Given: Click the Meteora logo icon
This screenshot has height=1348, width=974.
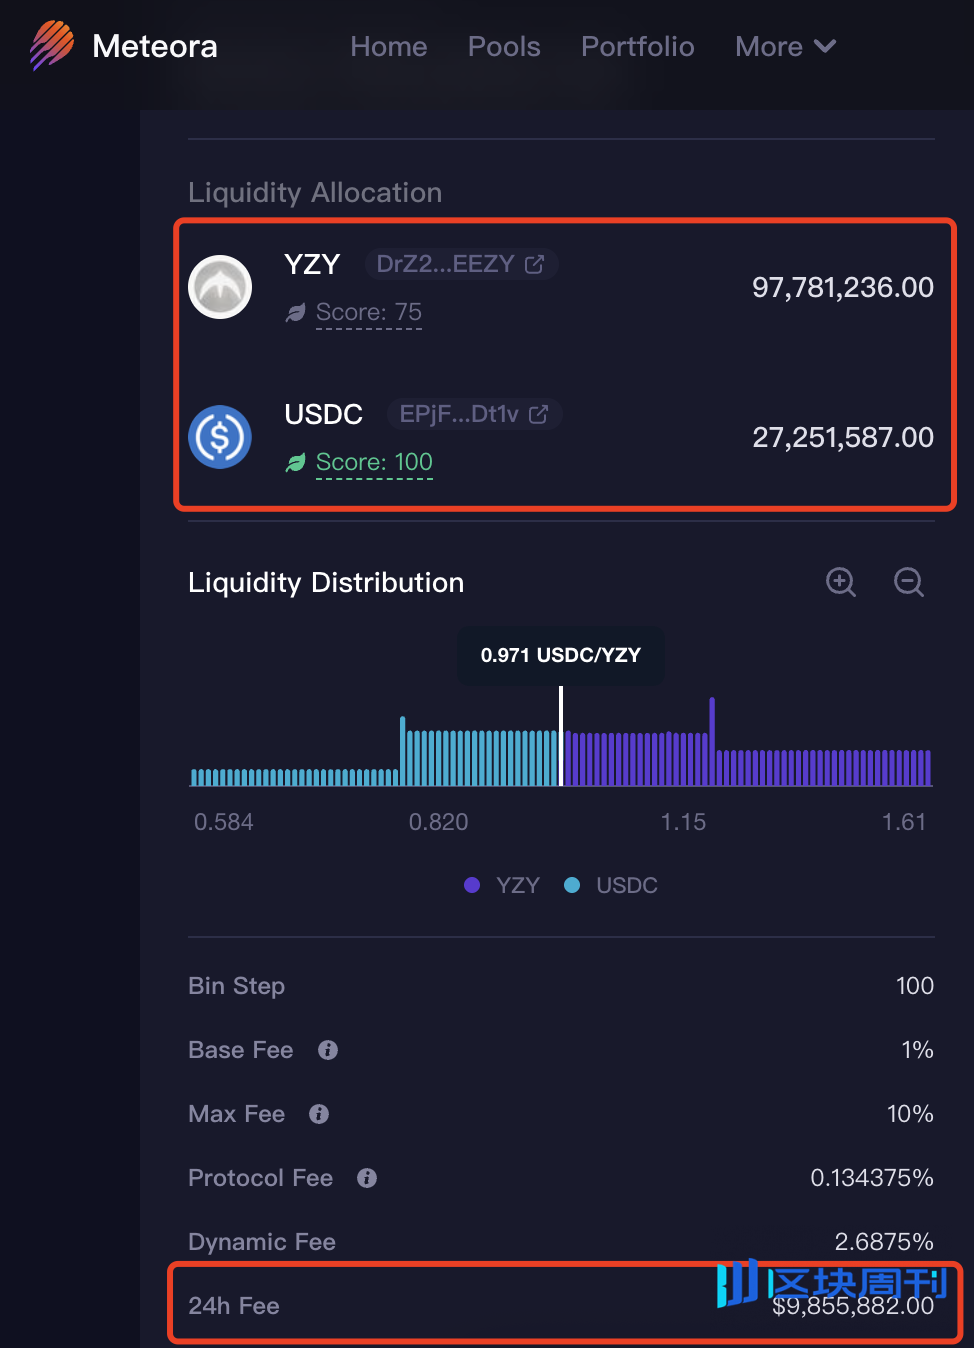Looking at the screenshot, I should pyautogui.click(x=52, y=46).
